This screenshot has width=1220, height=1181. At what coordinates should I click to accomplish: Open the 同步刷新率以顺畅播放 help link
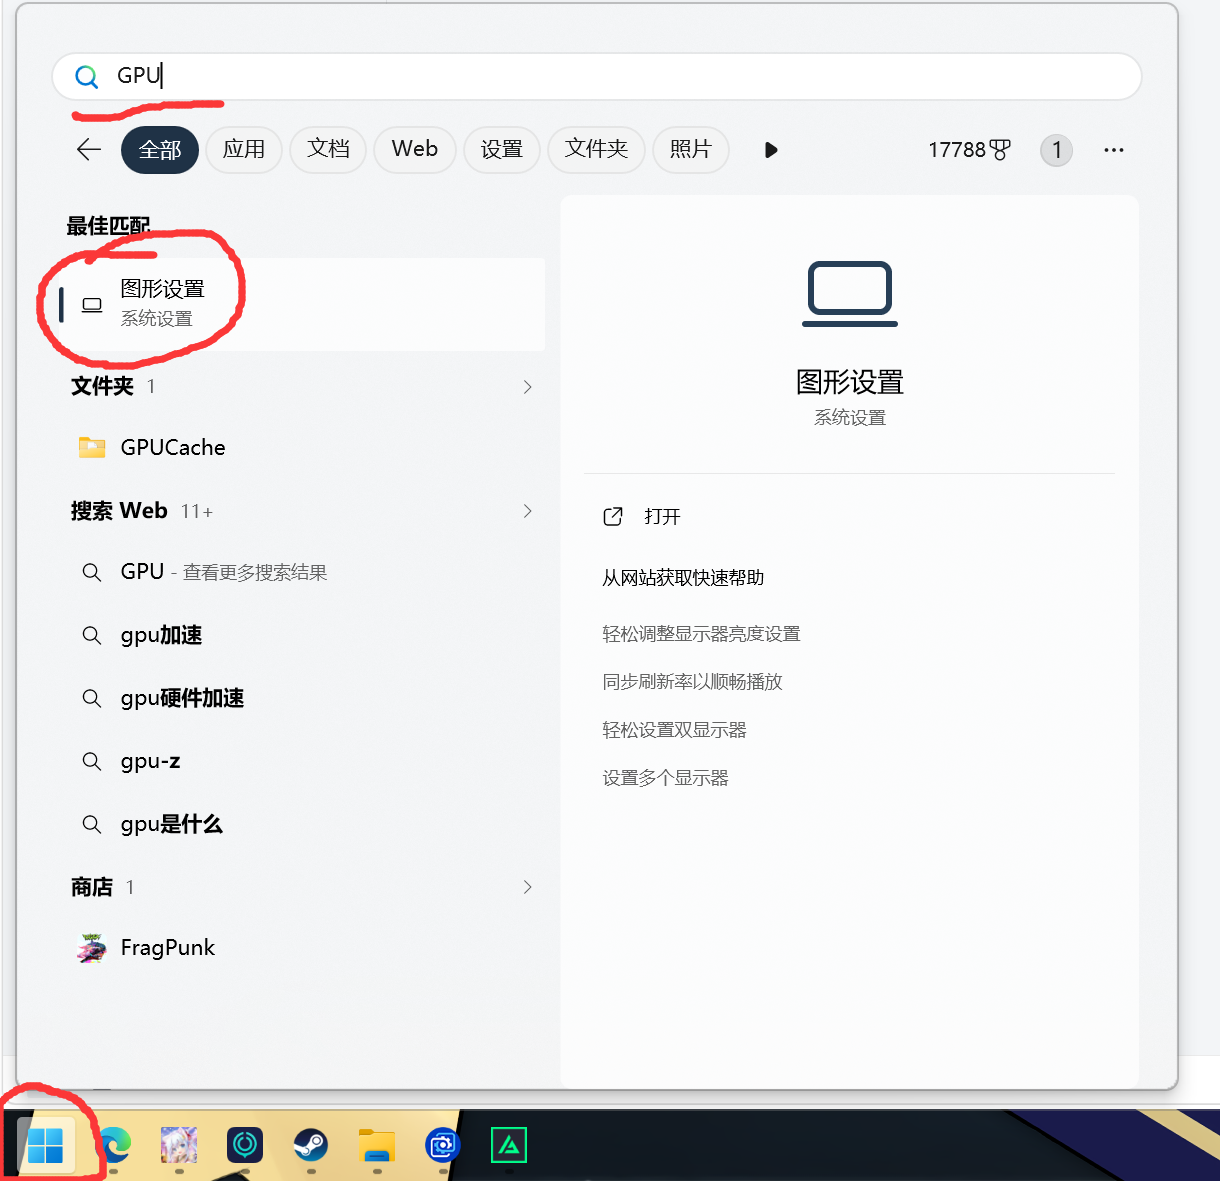(x=692, y=682)
